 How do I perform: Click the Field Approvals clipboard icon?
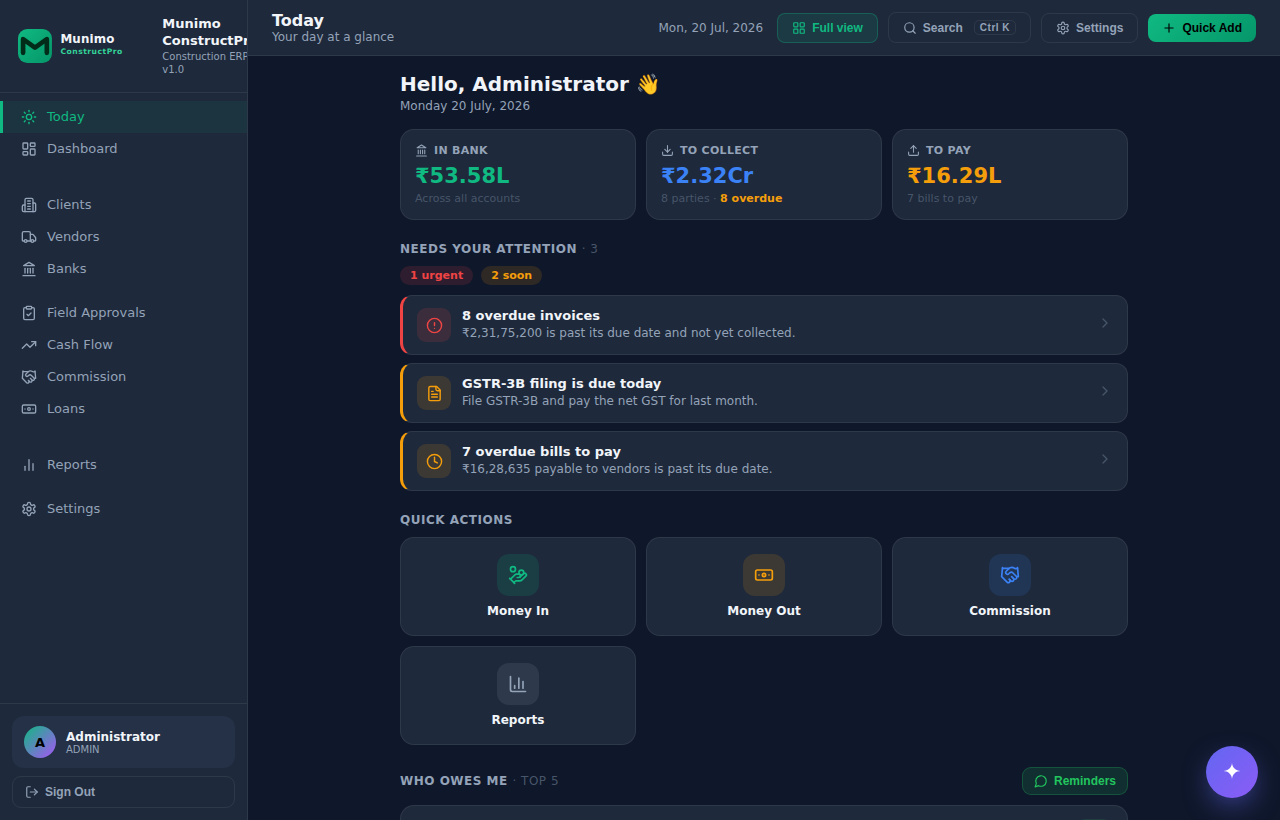pyautogui.click(x=29, y=313)
